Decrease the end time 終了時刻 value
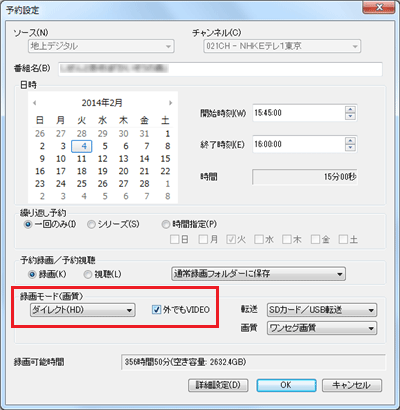The height and width of the screenshot is (410, 400). click(x=350, y=147)
